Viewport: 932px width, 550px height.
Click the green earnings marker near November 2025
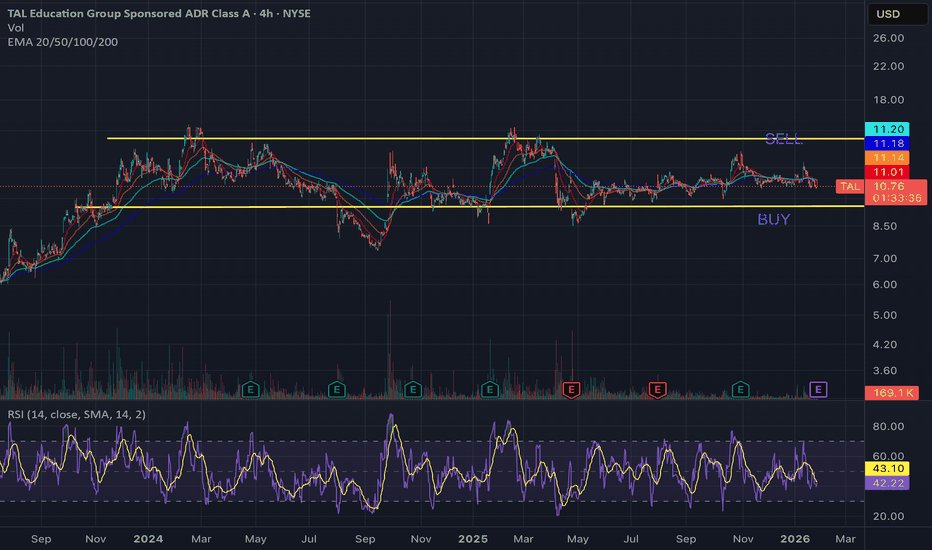[x=741, y=389]
